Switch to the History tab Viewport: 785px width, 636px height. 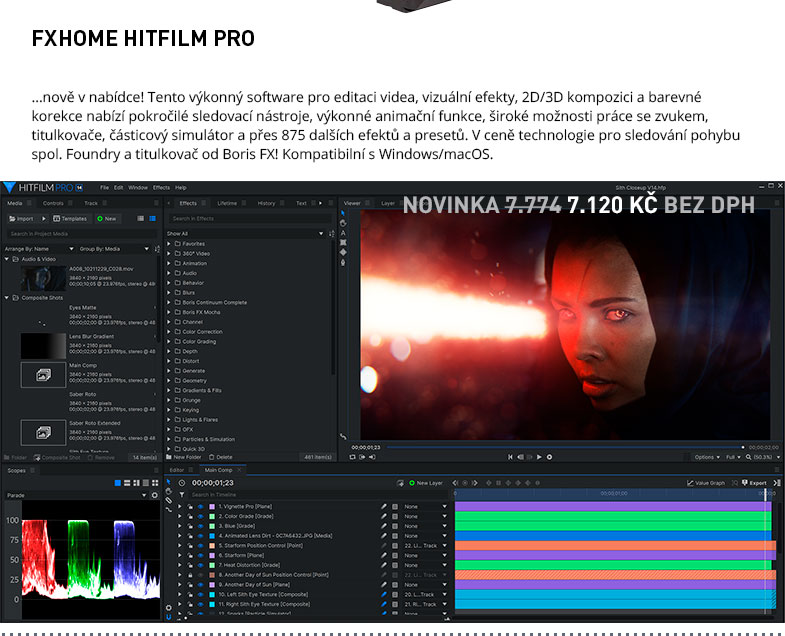266,203
